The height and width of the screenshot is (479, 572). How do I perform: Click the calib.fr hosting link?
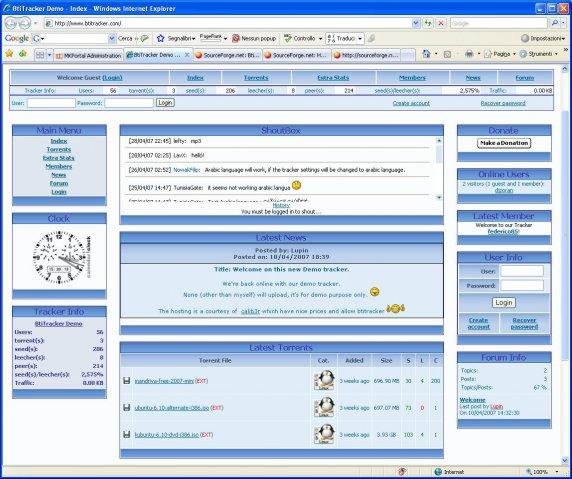tap(251, 311)
